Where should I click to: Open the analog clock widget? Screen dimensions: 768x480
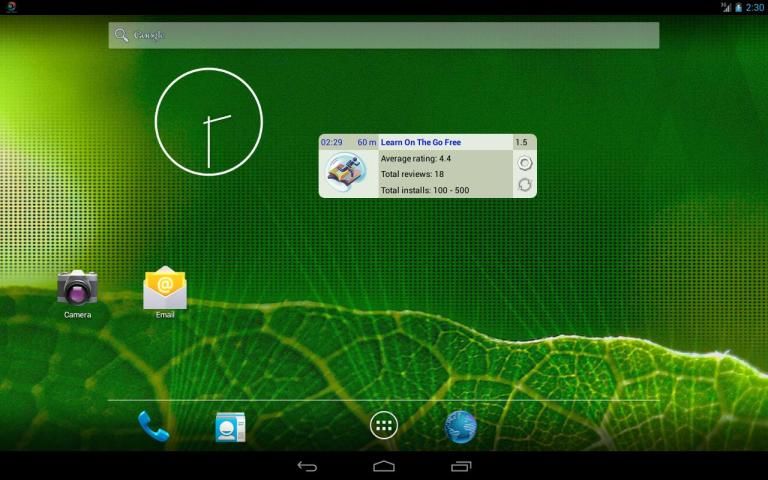[x=208, y=121]
